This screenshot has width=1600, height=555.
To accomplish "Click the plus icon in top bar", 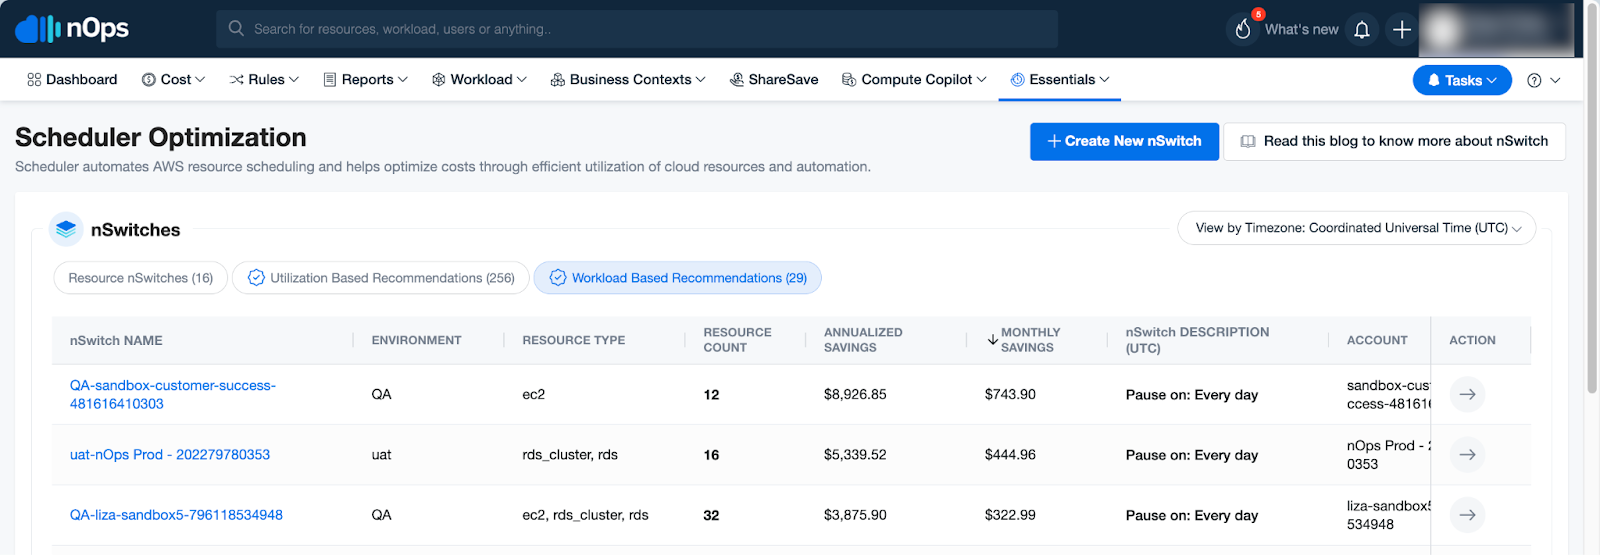I will point(1402,30).
